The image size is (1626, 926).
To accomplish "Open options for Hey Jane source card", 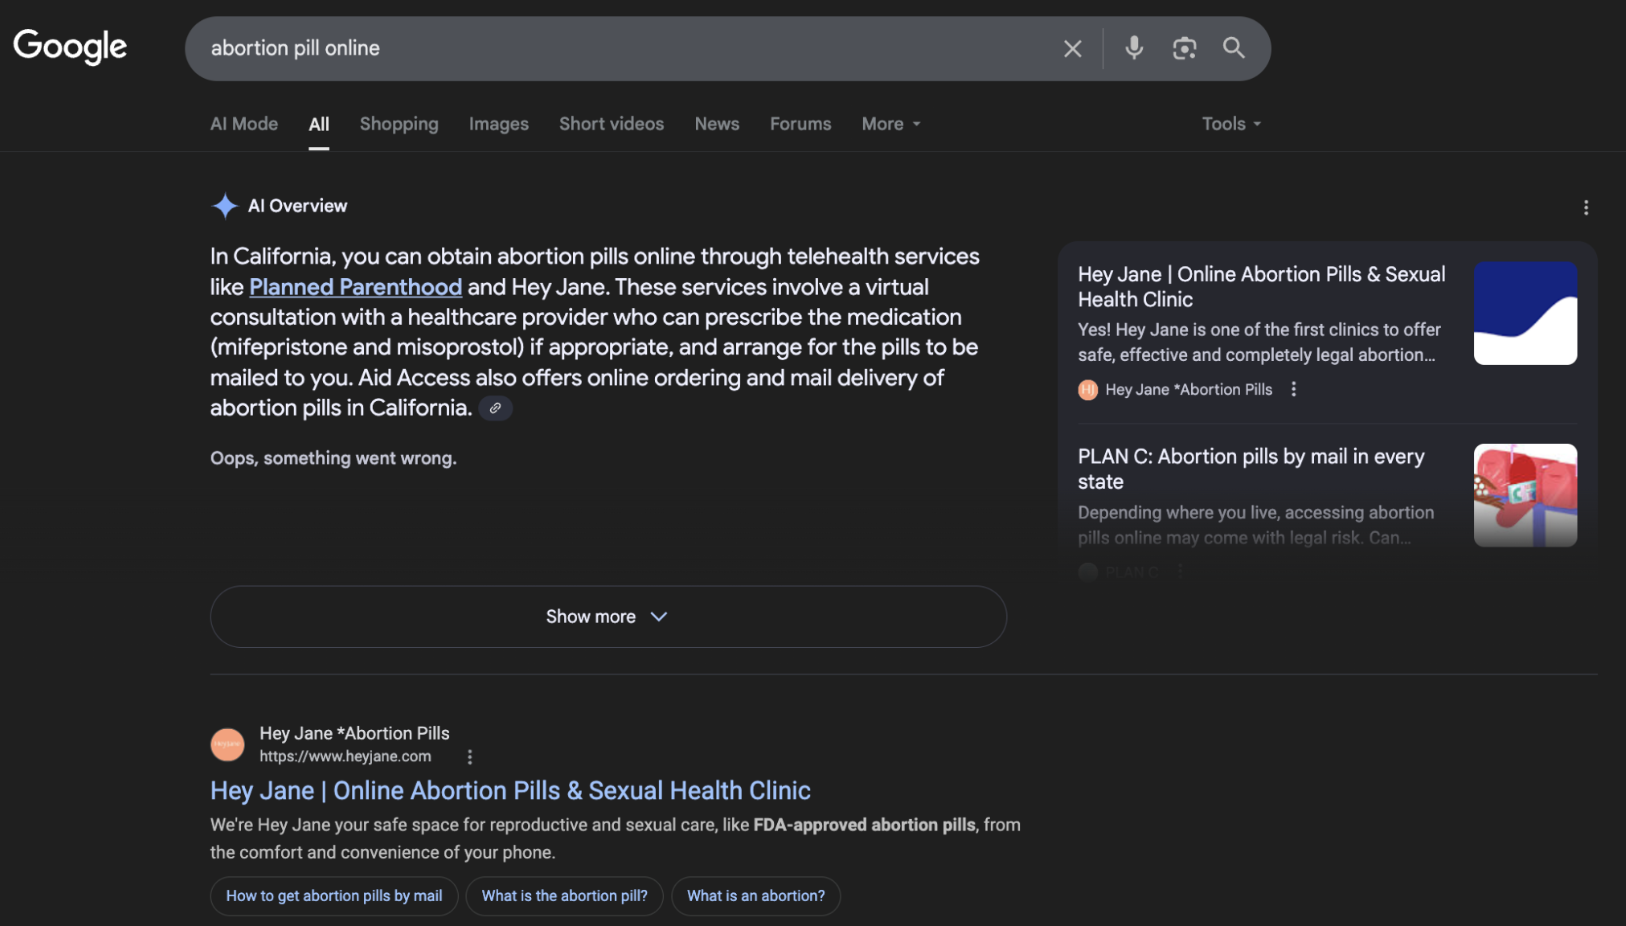I will 1294,389.
